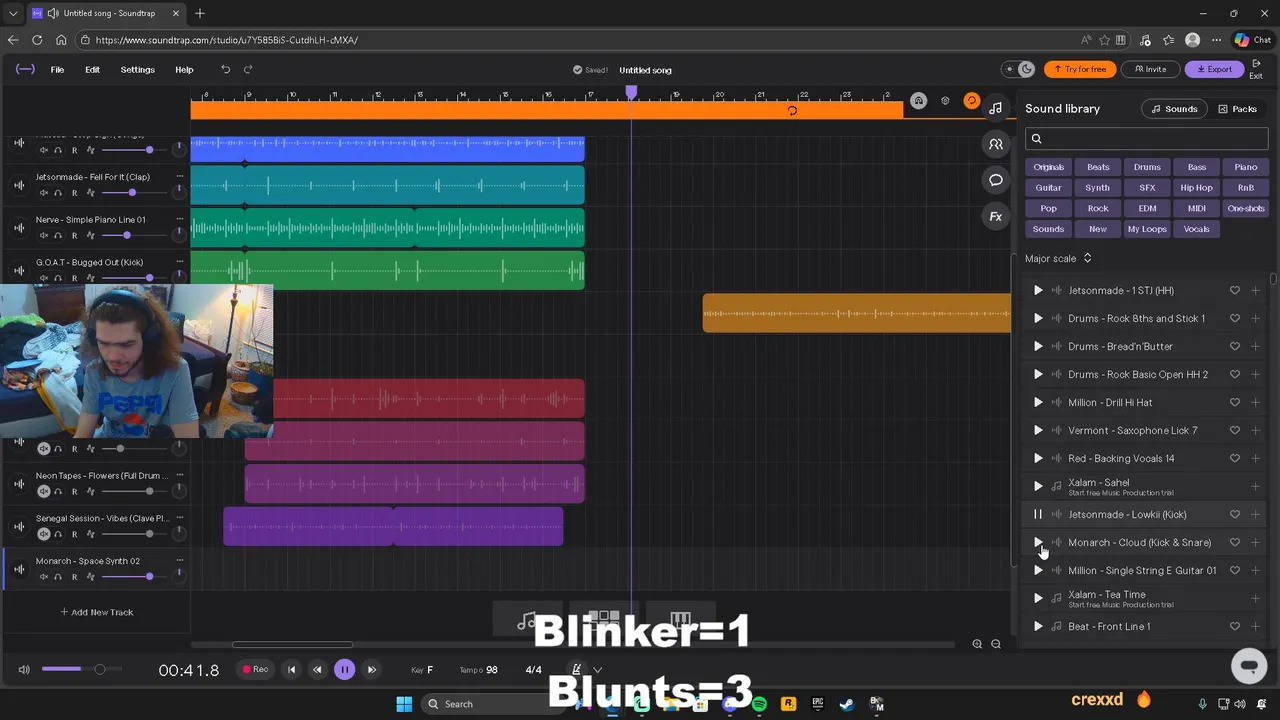1280x720 pixels.
Task: Open the collaborators panel icon
Action: tap(995, 144)
